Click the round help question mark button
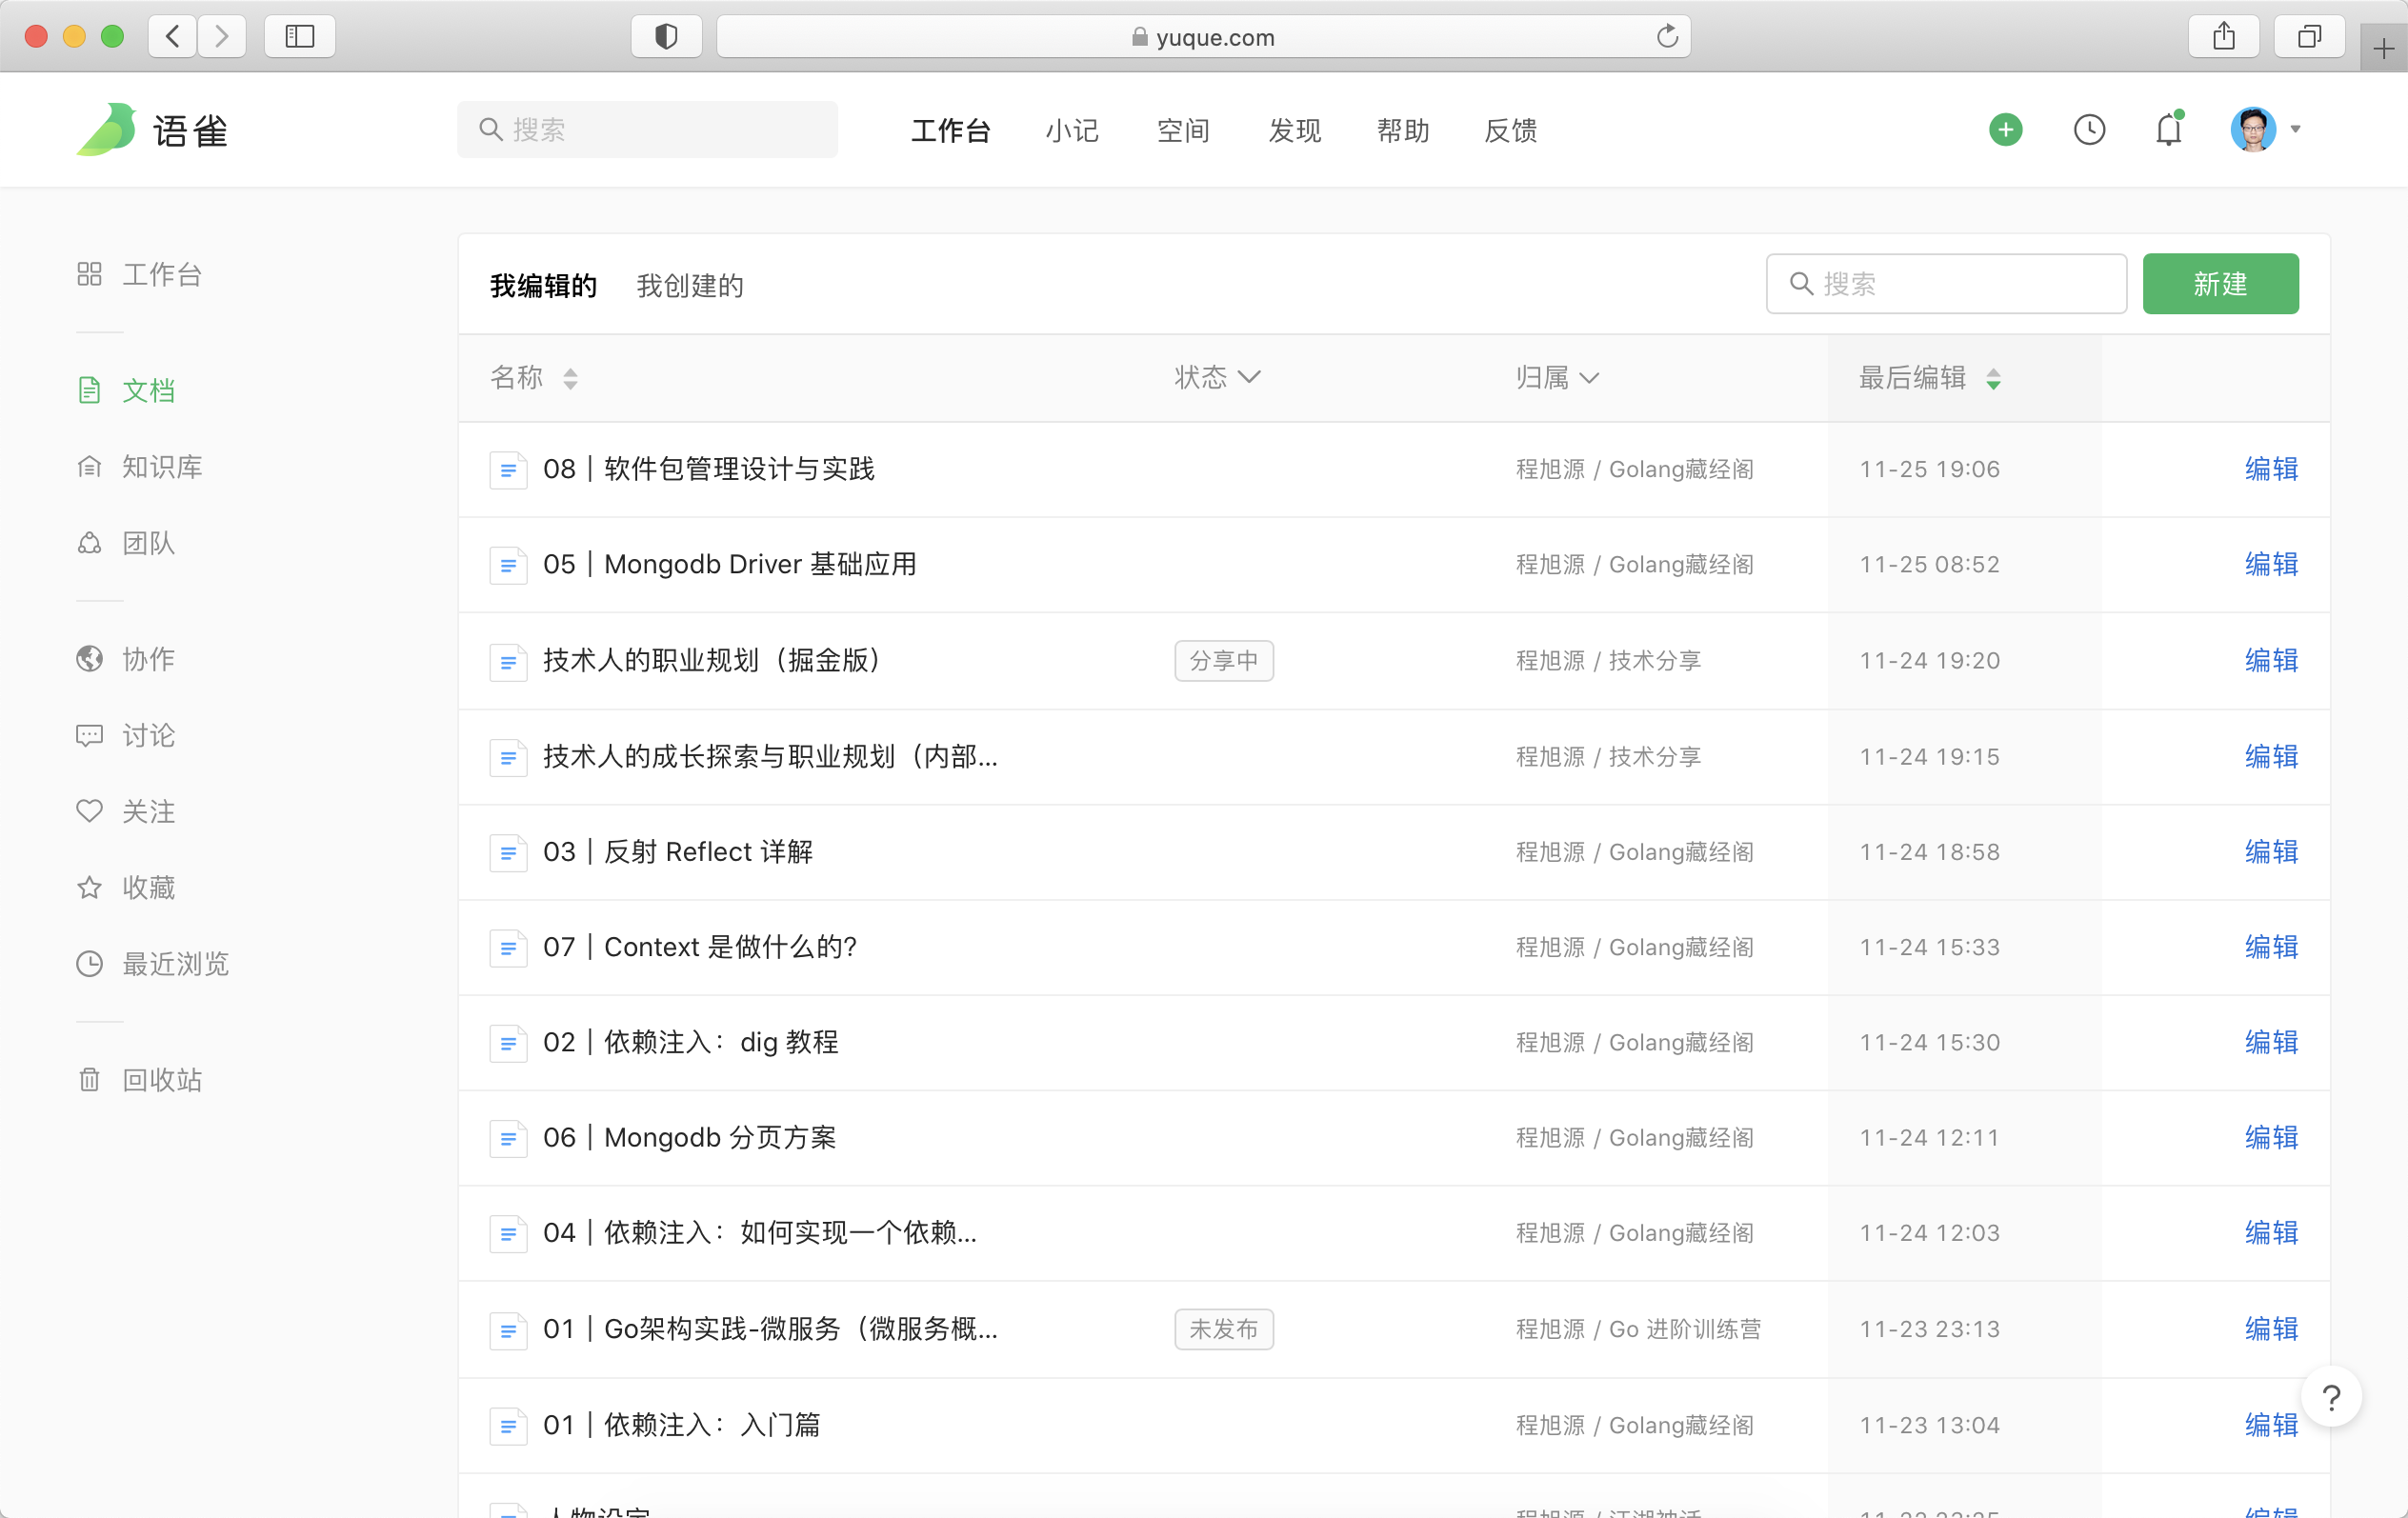 click(2331, 1397)
